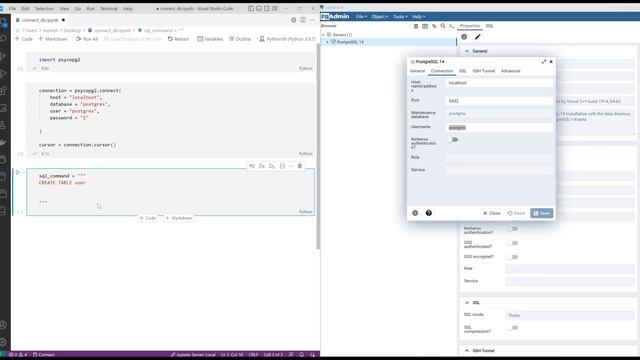Click the edit pencil icon in Properties panel
Viewport: 640px width, 360px height.
(x=478, y=37)
